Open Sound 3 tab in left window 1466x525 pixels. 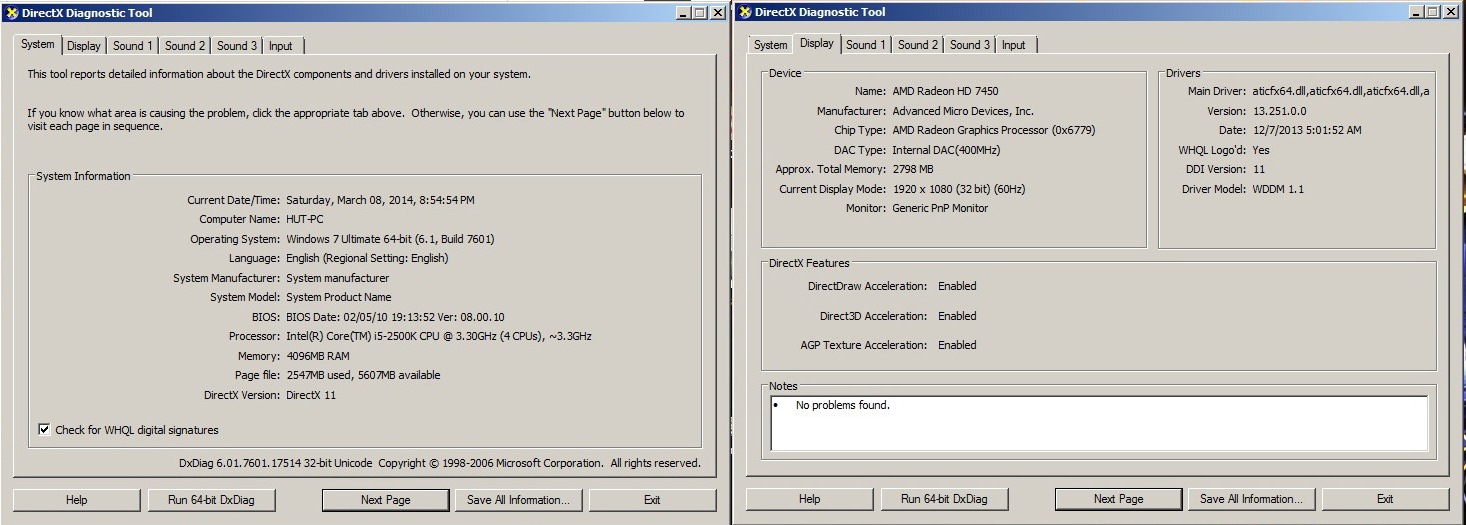[237, 46]
